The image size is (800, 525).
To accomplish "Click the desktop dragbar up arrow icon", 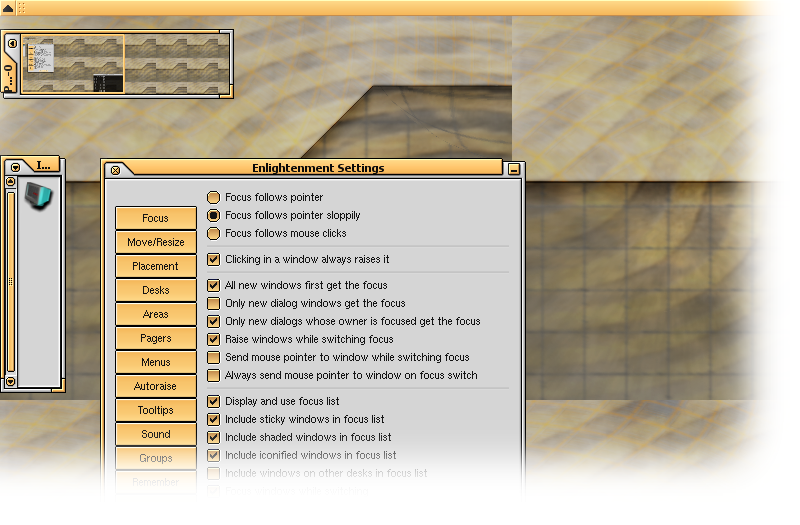I will point(8,8).
